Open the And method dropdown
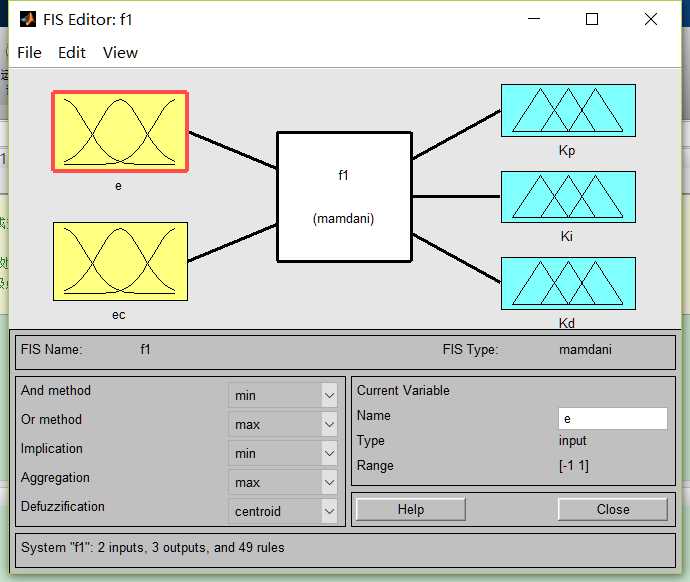 283,395
